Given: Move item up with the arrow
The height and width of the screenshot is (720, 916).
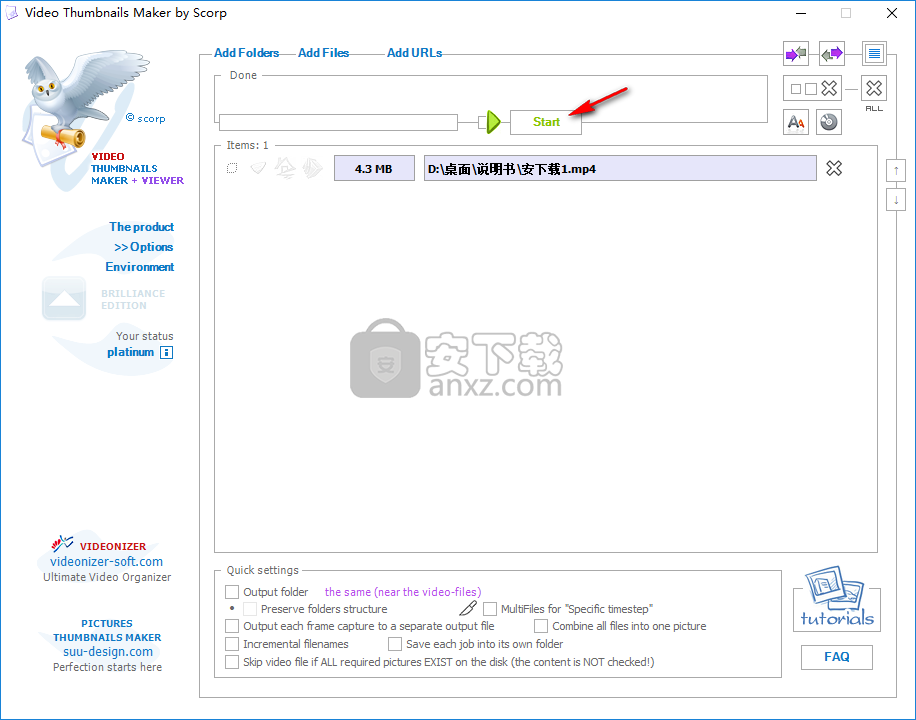Looking at the screenshot, I should pyautogui.click(x=896, y=171).
